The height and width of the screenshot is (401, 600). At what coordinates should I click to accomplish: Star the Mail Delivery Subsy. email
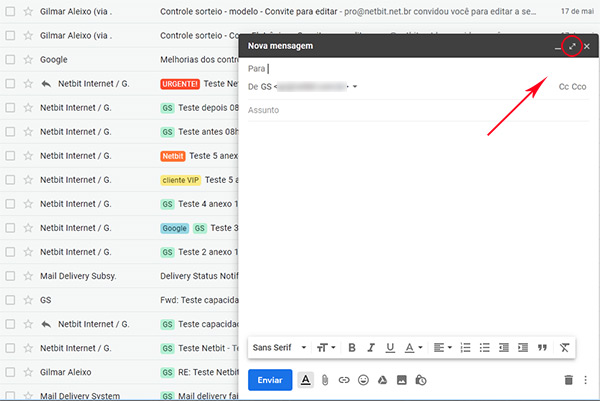click(x=28, y=276)
